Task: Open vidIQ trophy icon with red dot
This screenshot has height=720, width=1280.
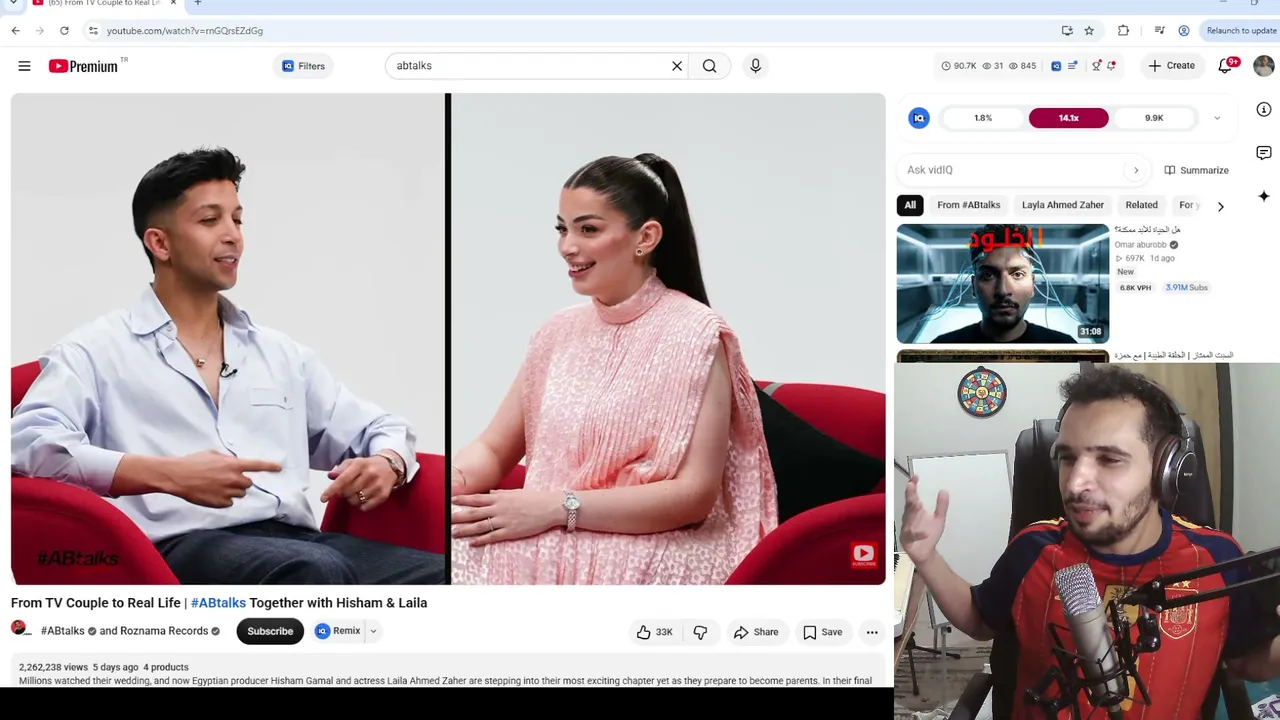Action: click(x=1097, y=66)
